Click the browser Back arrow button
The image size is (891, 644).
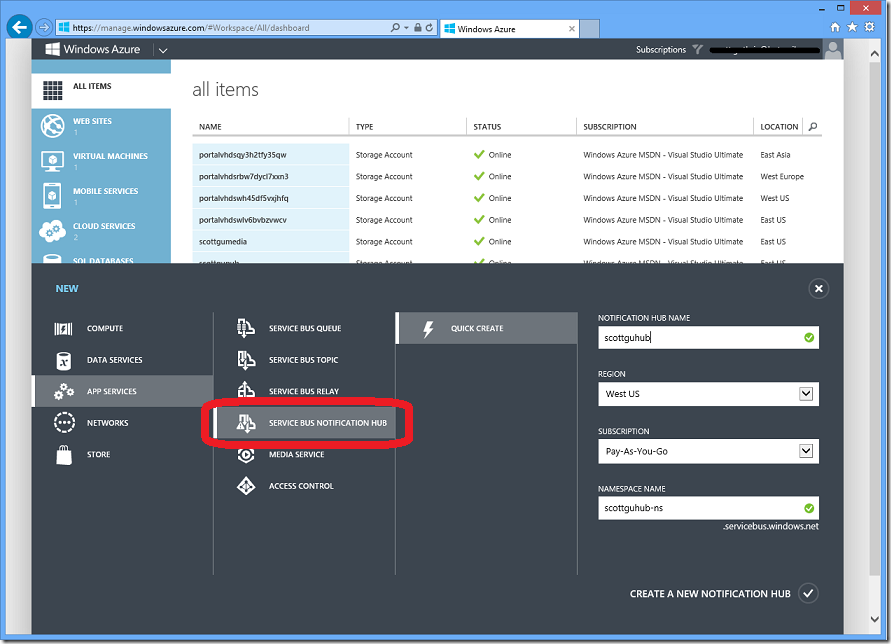click(19, 27)
